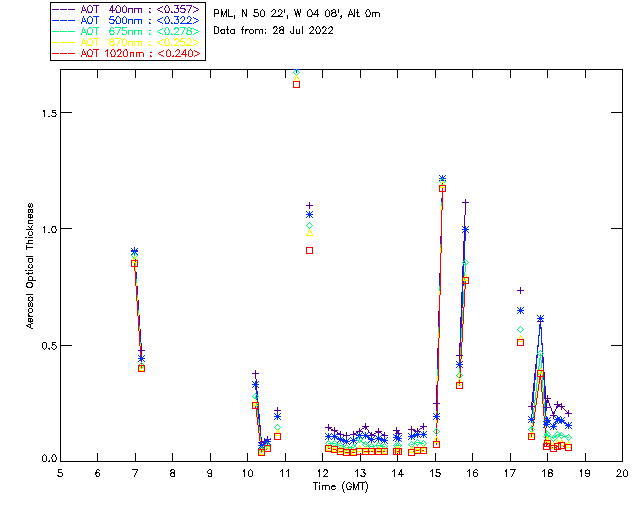Click the 20 tick on the time axis
640x512 pixels.
(x=622, y=472)
